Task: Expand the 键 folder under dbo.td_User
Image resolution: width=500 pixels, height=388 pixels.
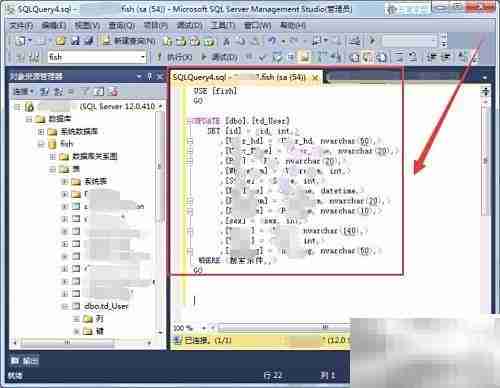Action: coord(77,331)
